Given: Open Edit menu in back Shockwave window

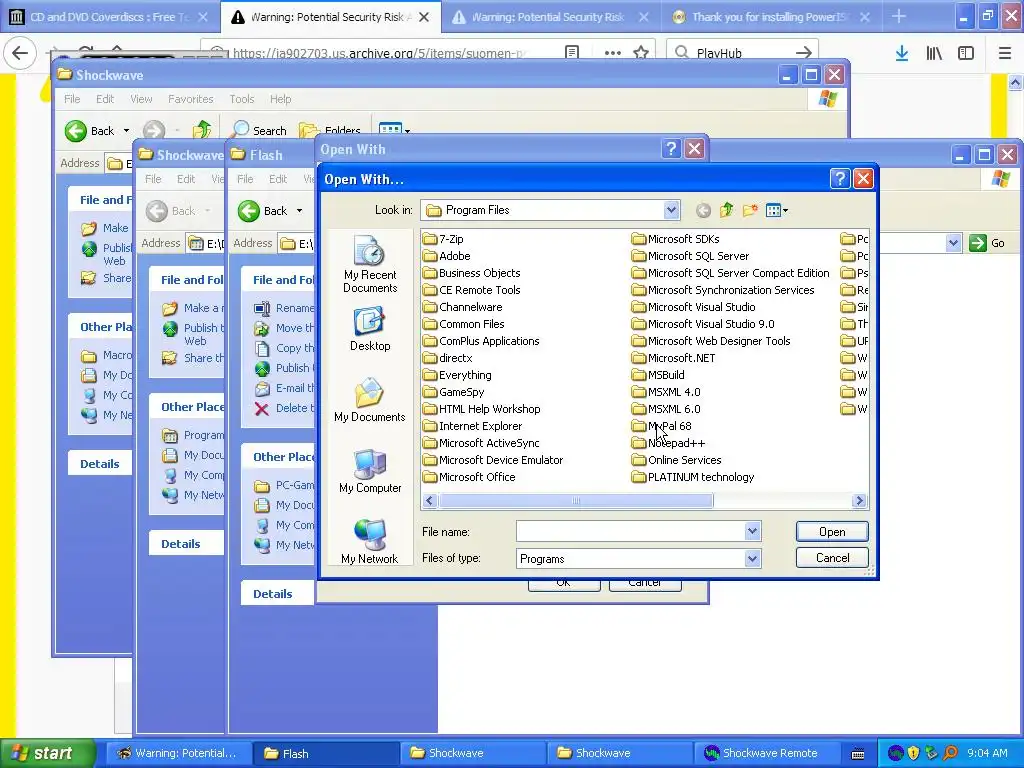Looking at the screenshot, I should [104, 99].
